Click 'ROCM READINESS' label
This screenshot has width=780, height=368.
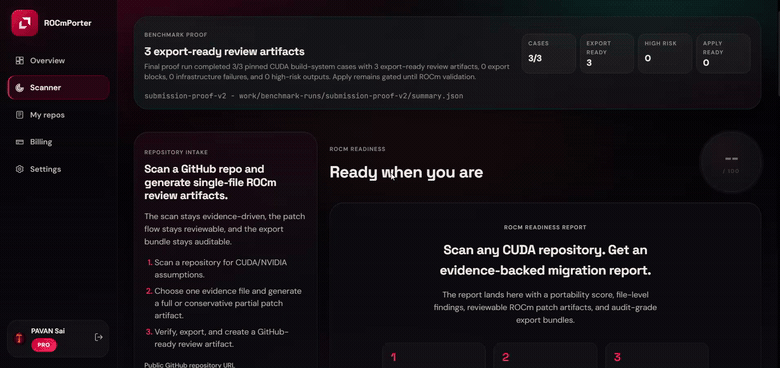click(357, 149)
